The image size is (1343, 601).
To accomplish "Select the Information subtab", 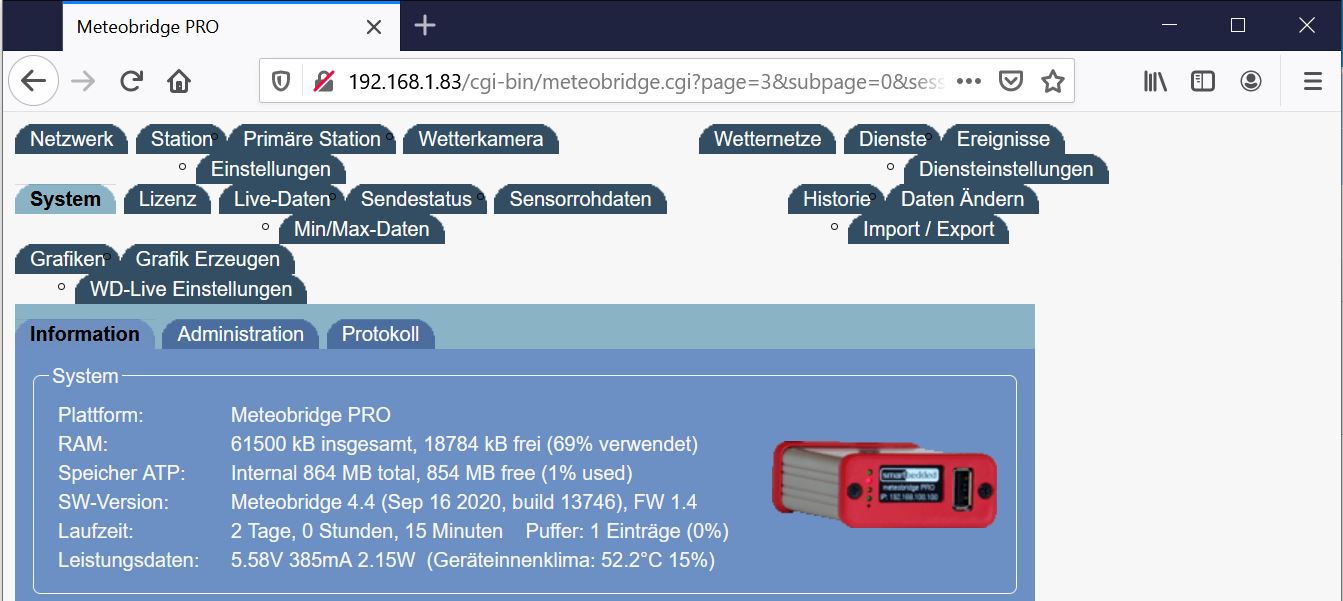I will pos(85,334).
